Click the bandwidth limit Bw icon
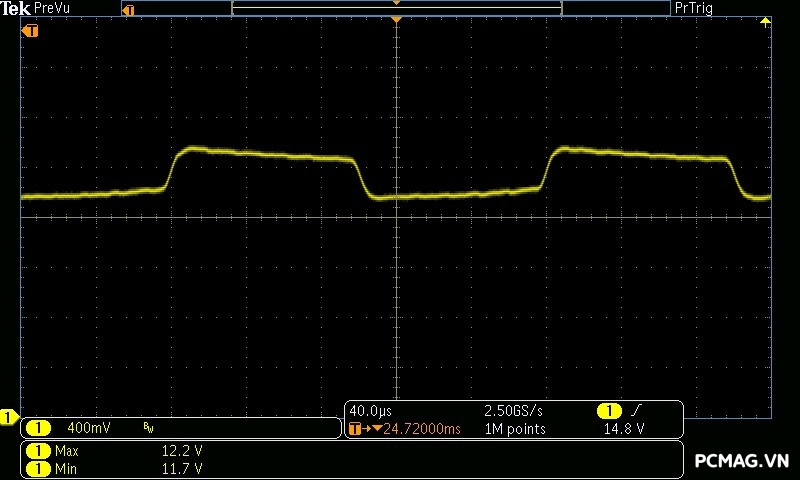This screenshot has width=800, height=480. [x=148, y=428]
